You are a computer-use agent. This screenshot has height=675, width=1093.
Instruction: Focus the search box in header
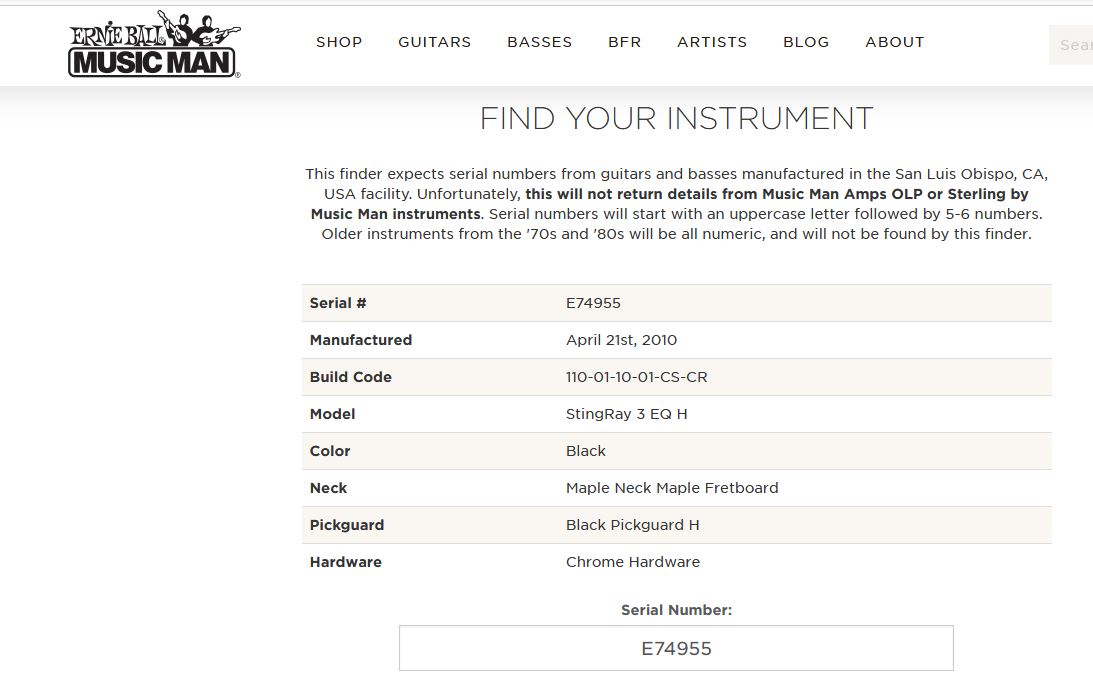(x=1071, y=45)
